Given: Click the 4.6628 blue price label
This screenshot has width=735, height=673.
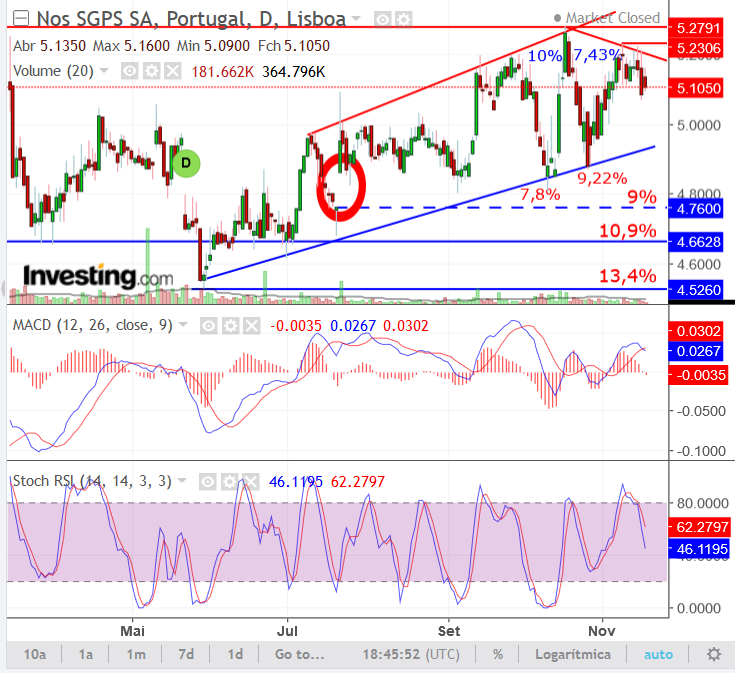Looking at the screenshot, I should 698,242.
